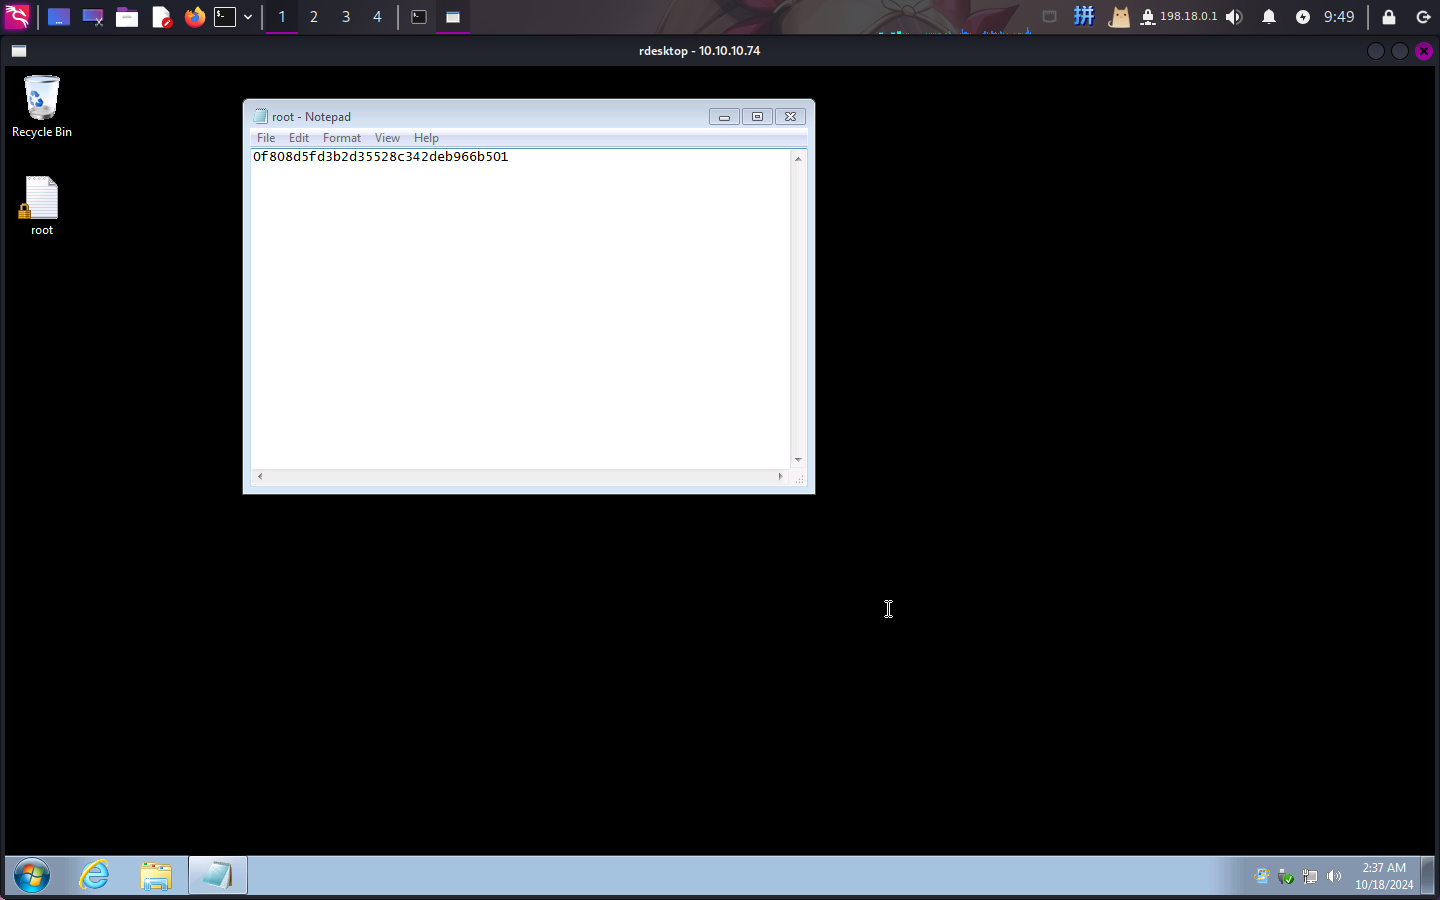Image resolution: width=1440 pixels, height=900 pixels.
Task: Open Windows Explorer from the taskbar
Action: coord(156,876)
